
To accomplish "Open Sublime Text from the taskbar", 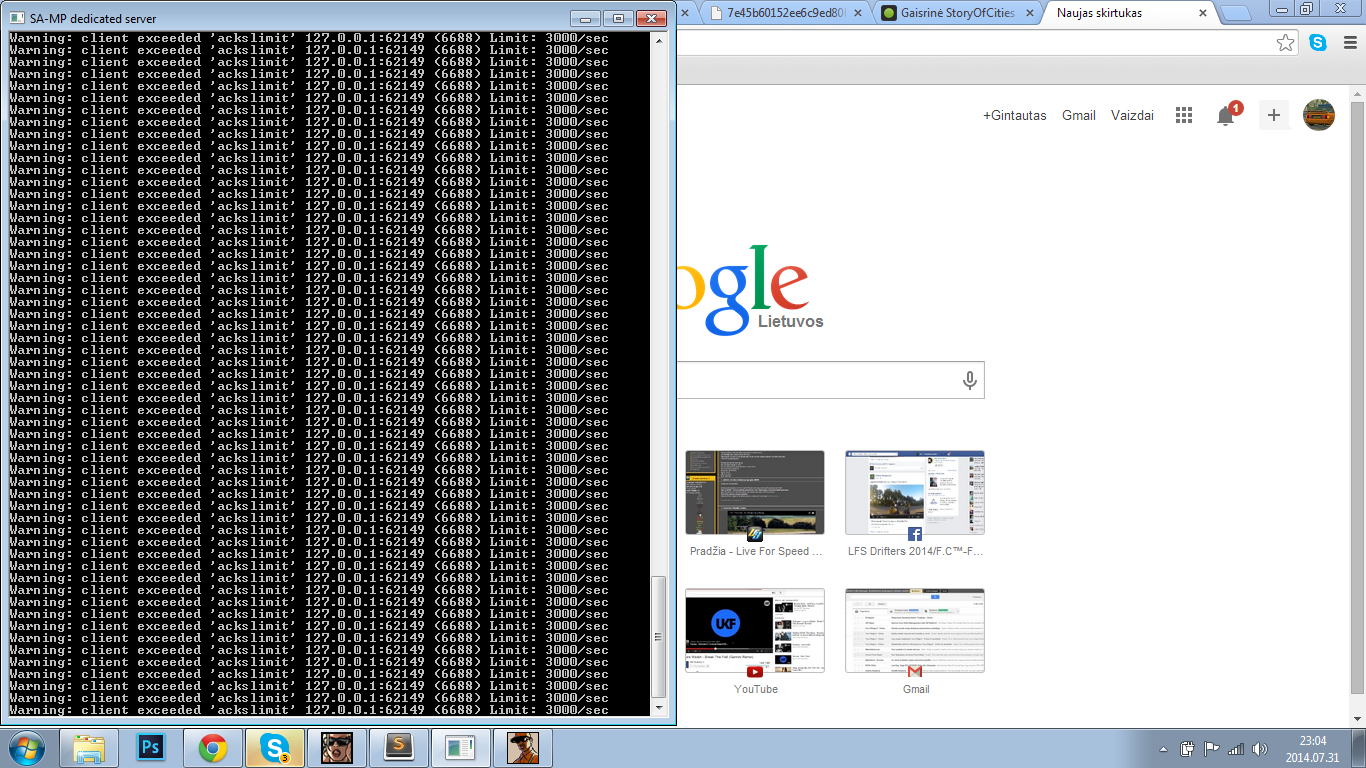I will (x=399, y=747).
